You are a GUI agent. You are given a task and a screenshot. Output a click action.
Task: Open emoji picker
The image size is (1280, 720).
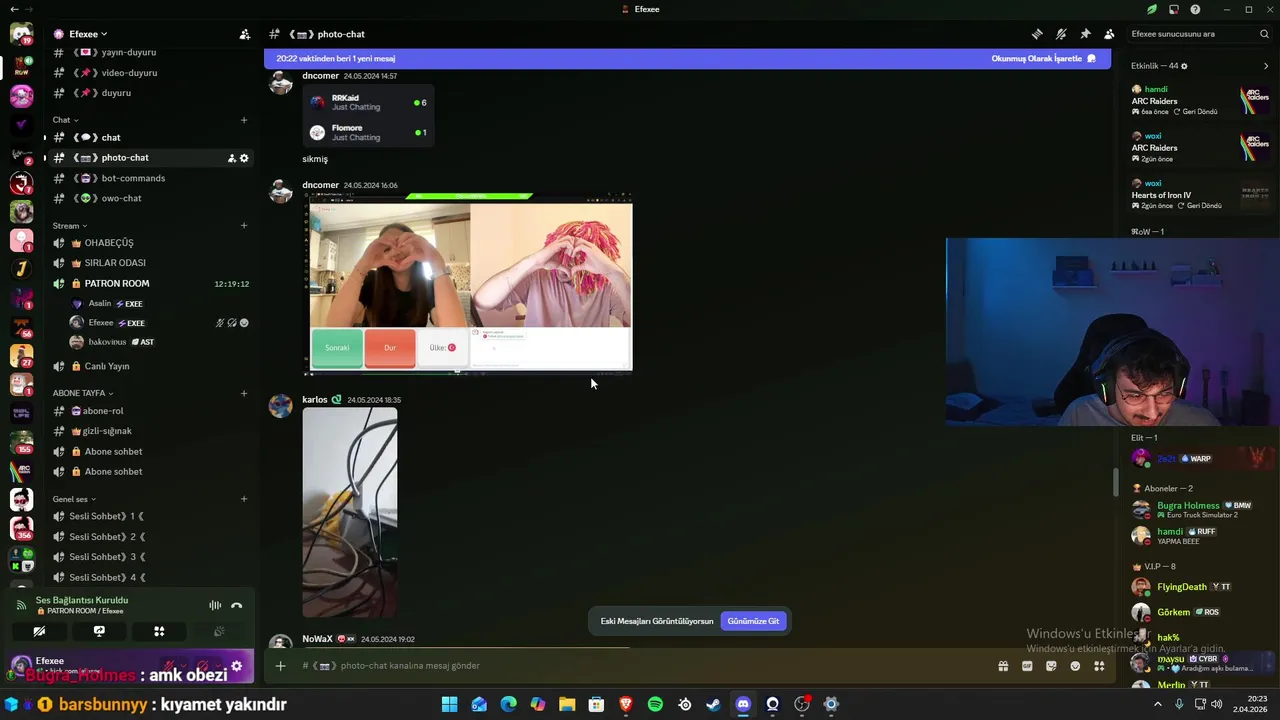pos(1075,666)
